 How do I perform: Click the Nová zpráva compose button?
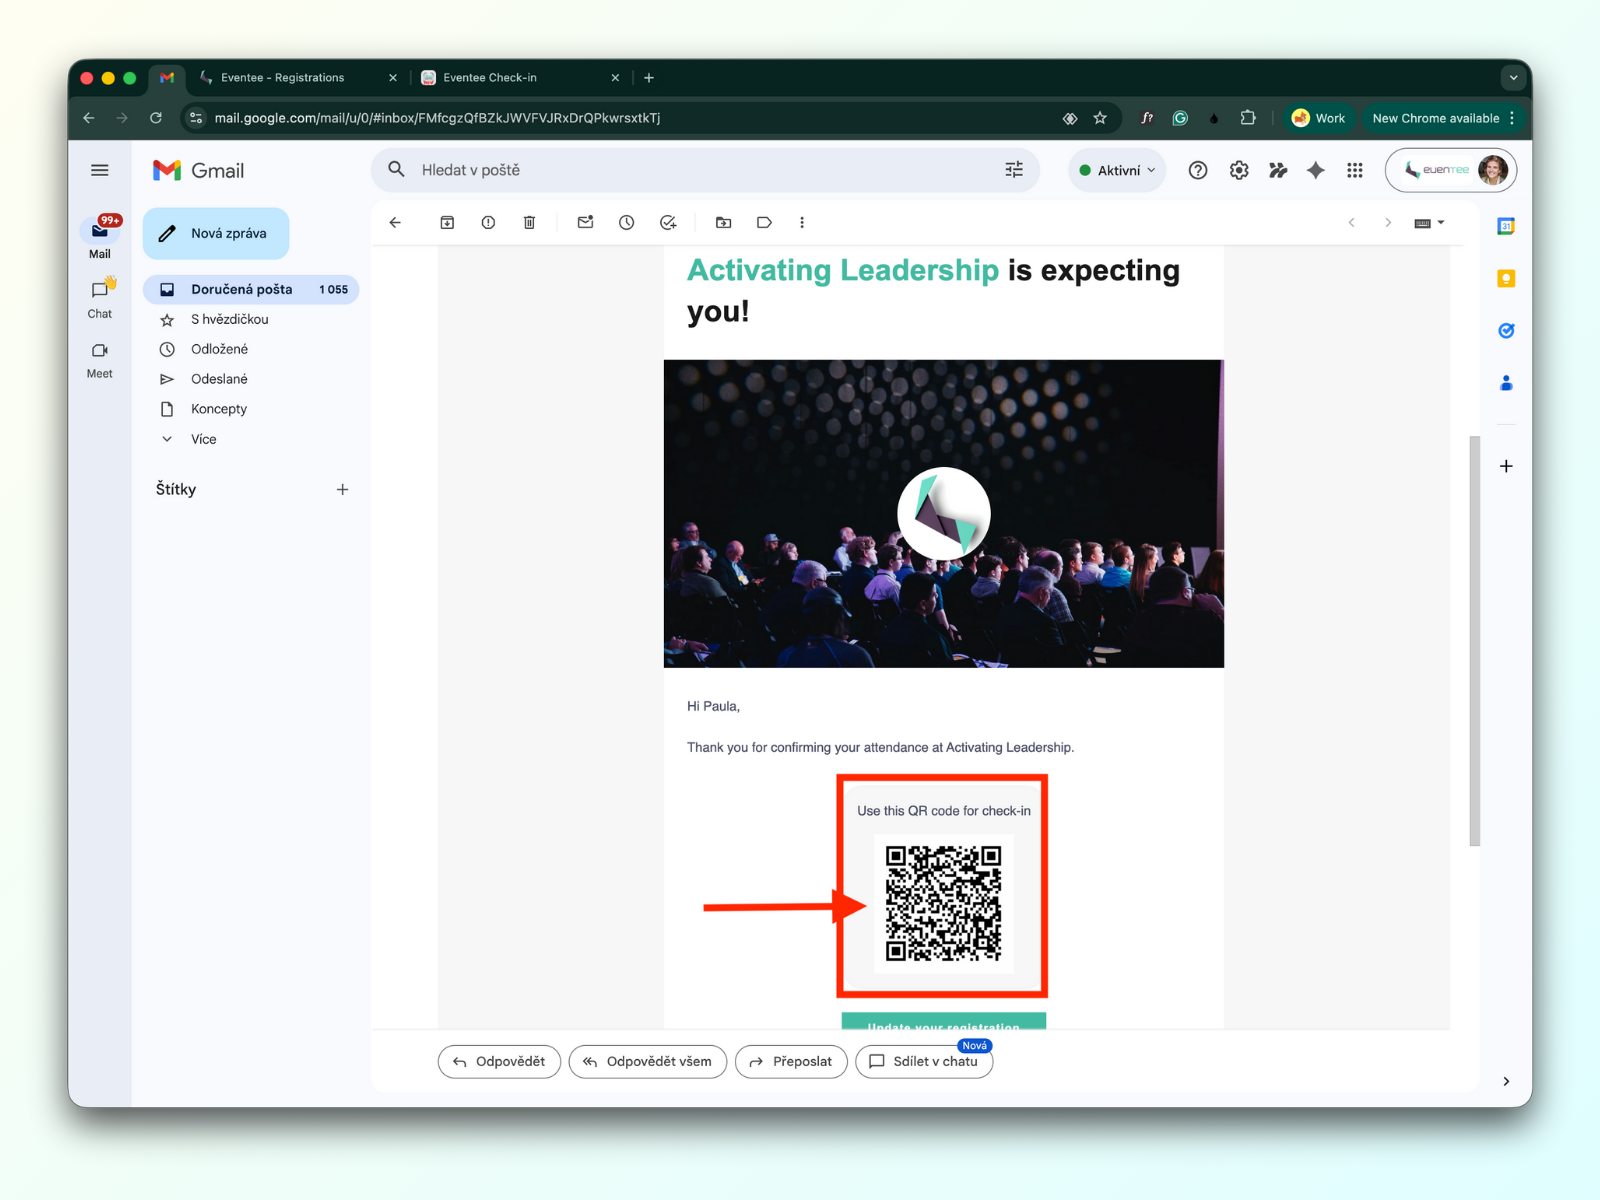coord(216,233)
